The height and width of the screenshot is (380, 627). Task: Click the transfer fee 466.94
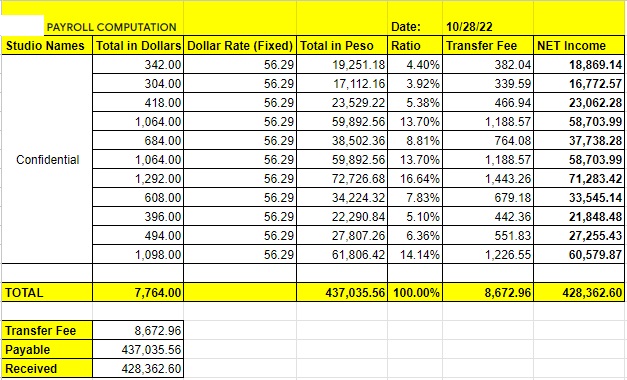(x=488, y=102)
